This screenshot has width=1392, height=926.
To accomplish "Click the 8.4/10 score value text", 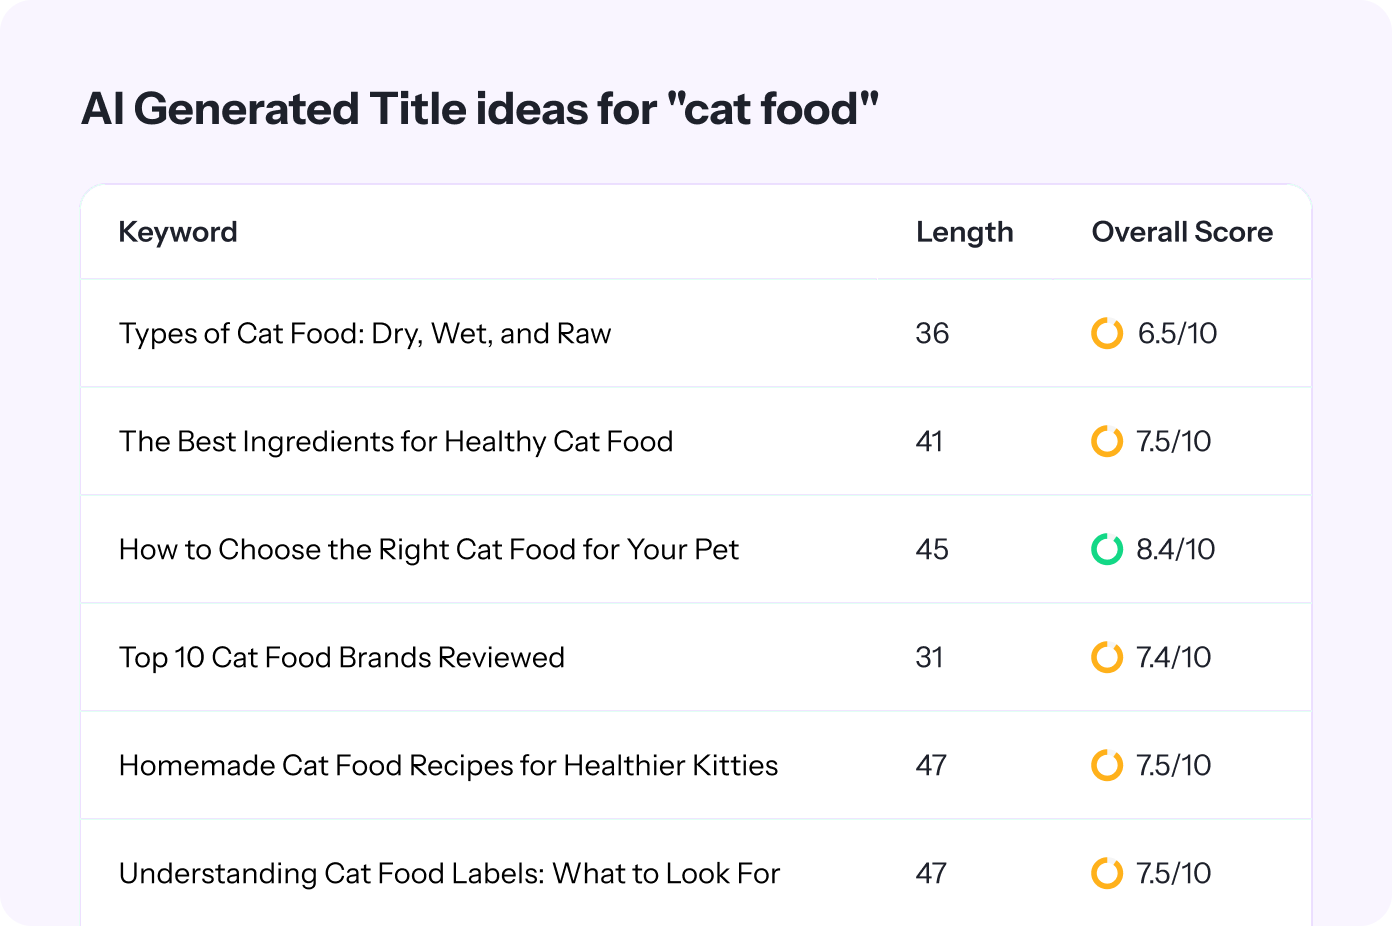I will click(x=1176, y=549).
